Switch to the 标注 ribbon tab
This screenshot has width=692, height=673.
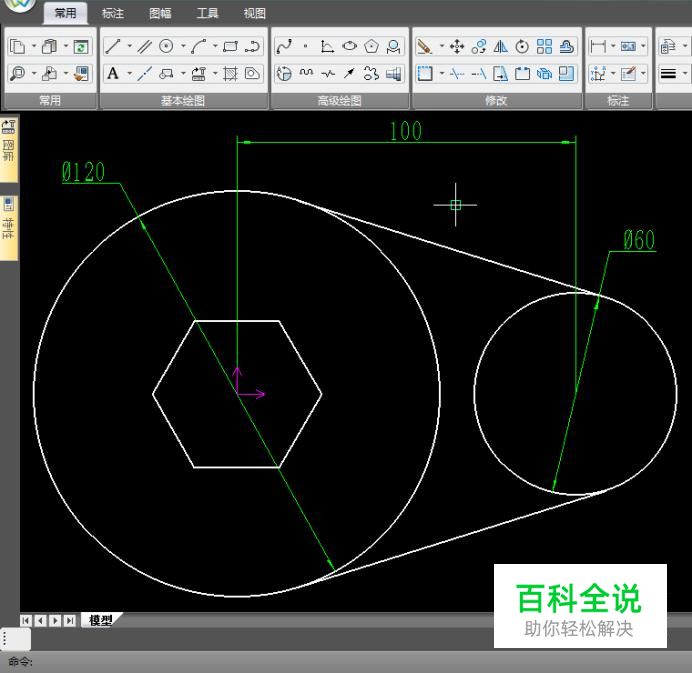point(113,13)
